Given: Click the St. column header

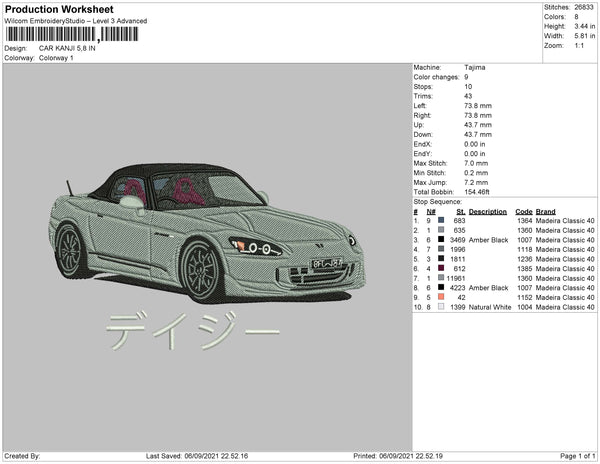Looking at the screenshot, I should 460,211.
